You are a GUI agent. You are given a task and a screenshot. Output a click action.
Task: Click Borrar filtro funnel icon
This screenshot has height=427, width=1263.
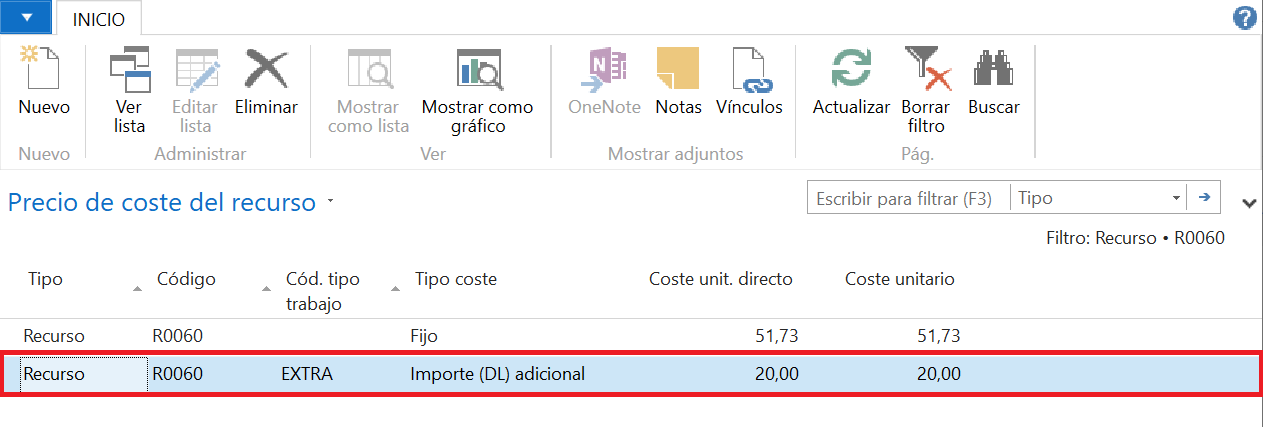pos(926,70)
